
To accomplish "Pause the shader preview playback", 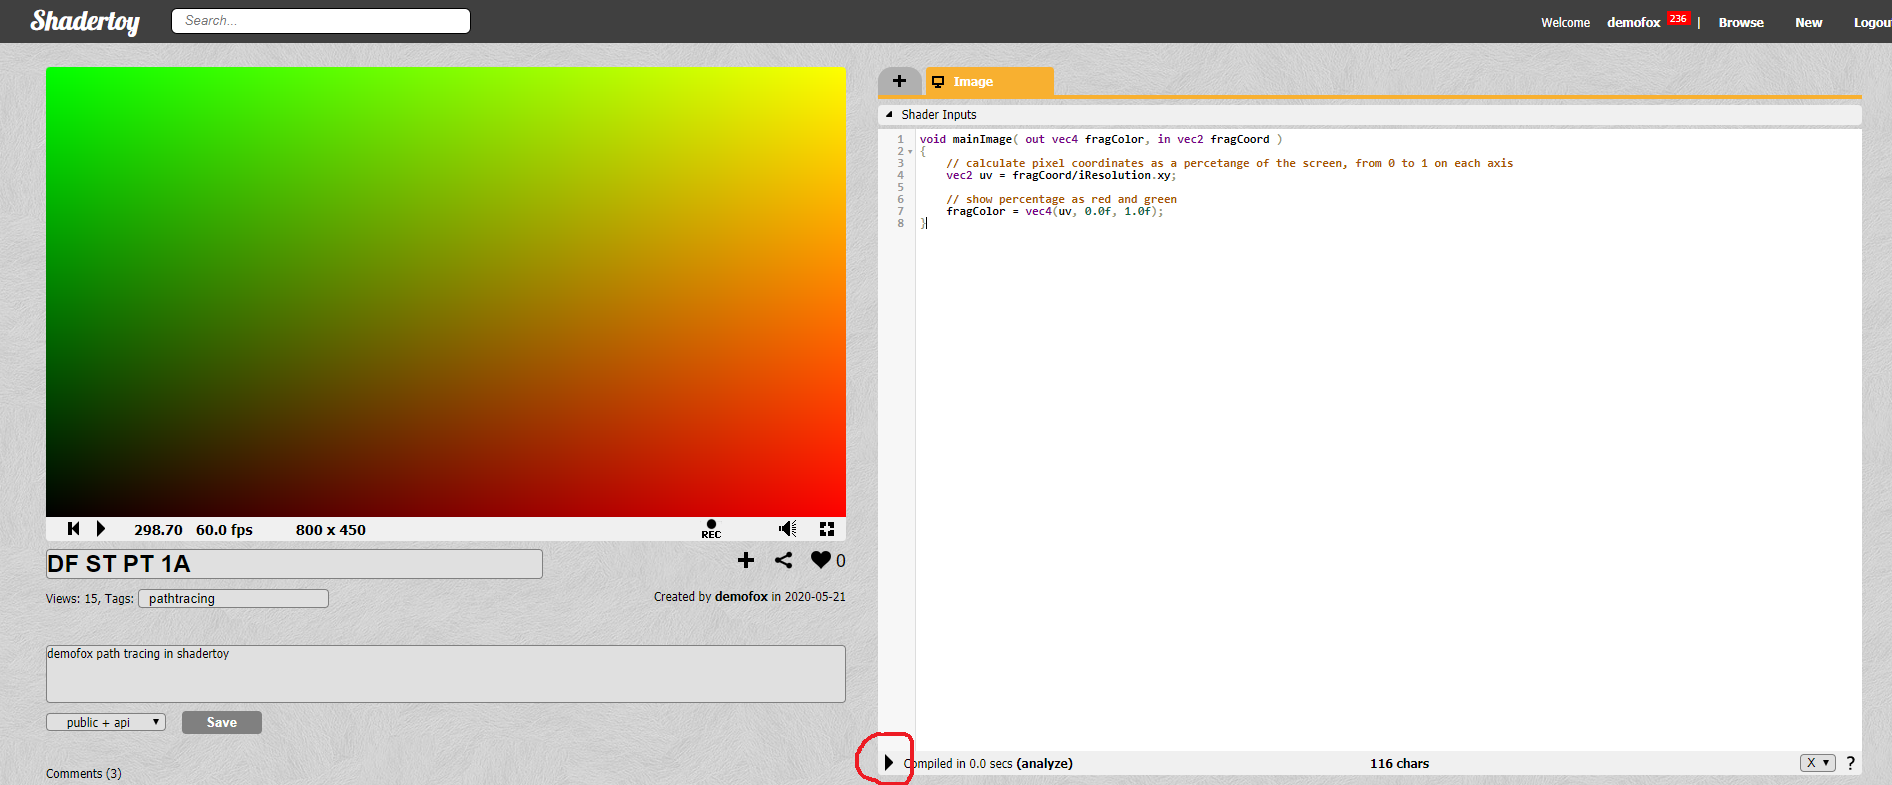I will pyautogui.click(x=100, y=529).
